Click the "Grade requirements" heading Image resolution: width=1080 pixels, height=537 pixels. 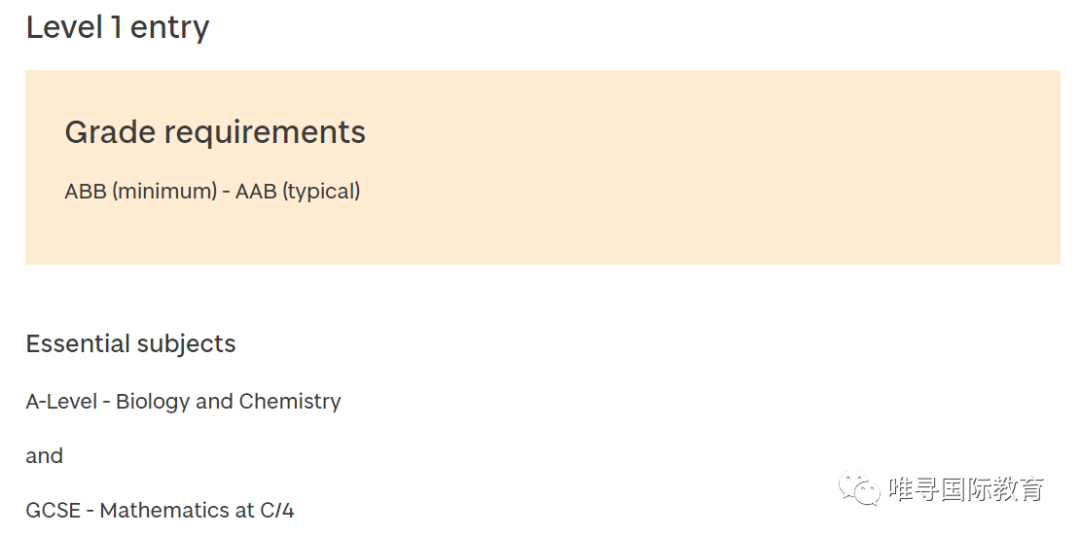(x=215, y=131)
